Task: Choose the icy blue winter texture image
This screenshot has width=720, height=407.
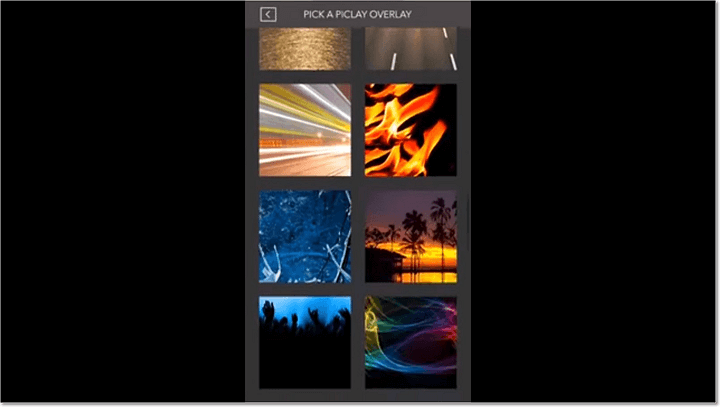Action: pyautogui.click(x=305, y=237)
